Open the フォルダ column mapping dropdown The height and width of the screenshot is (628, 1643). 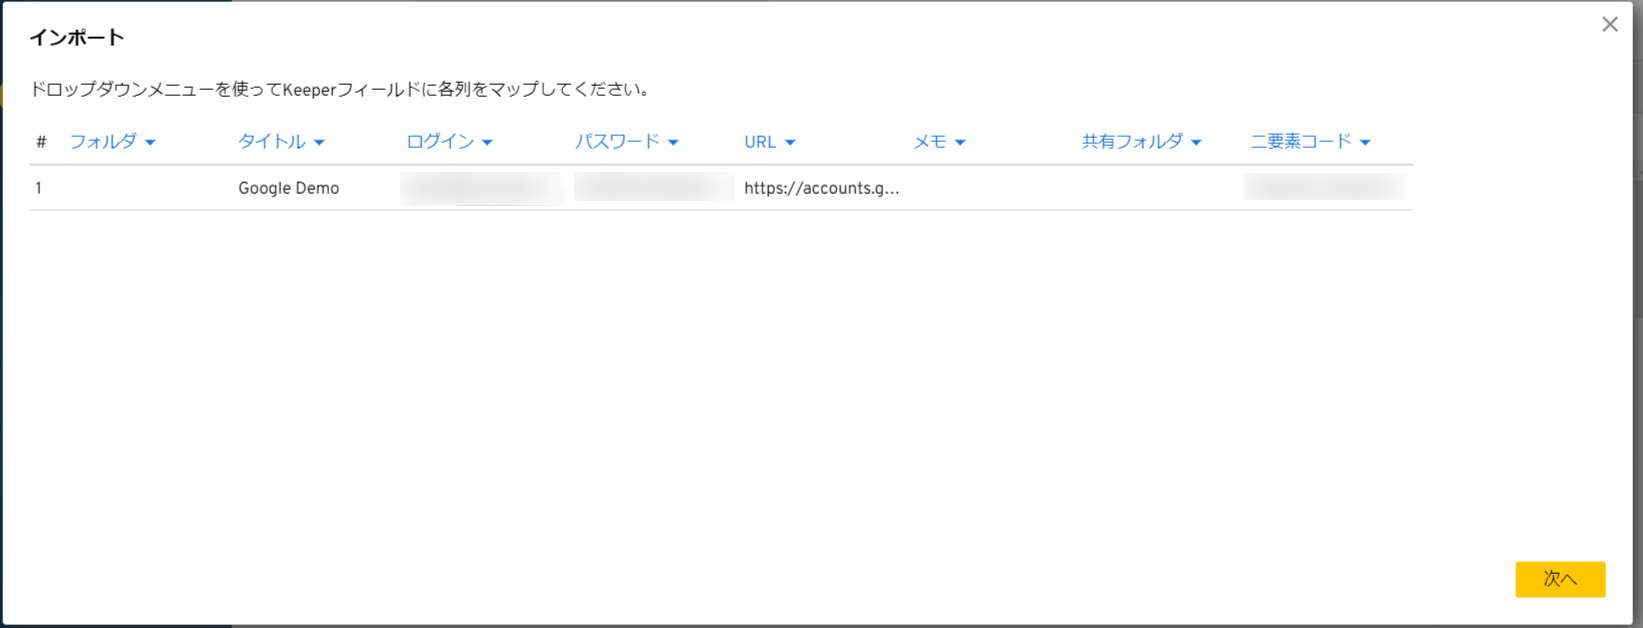(x=112, y=142)
